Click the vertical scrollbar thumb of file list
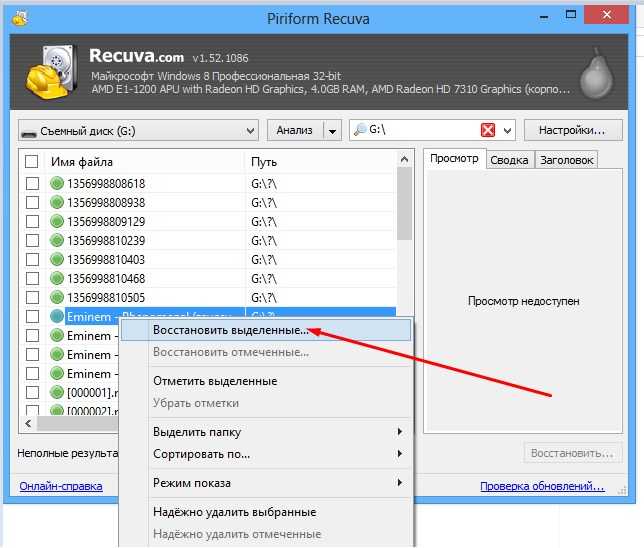Image resolution: width=644 pixels, height=548 pixels. [x=404, y=204]
